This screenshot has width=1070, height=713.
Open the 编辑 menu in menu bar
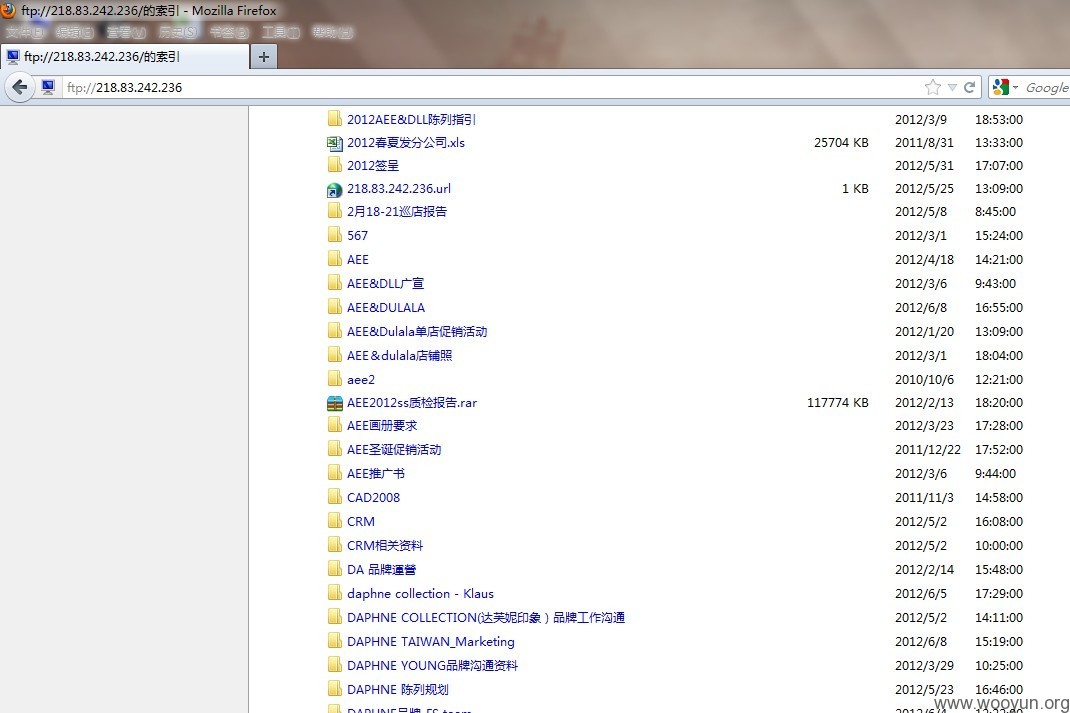[74, 32]
